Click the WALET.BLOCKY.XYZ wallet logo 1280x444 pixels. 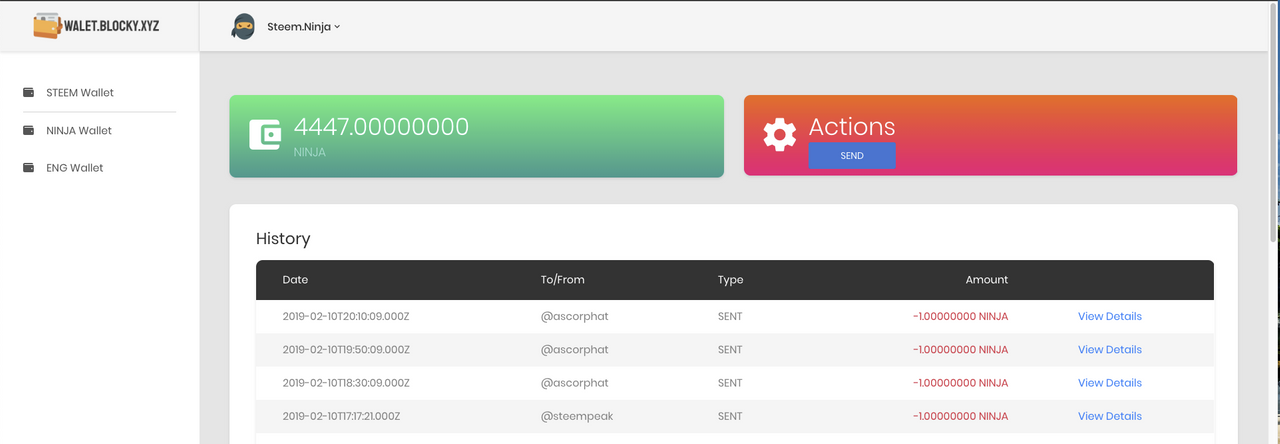pos(96,25)
